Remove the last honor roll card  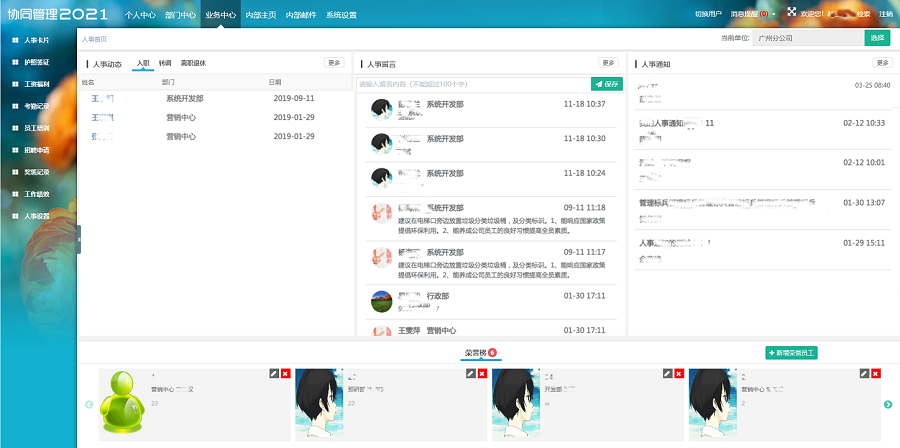click(x=876, y=373)
